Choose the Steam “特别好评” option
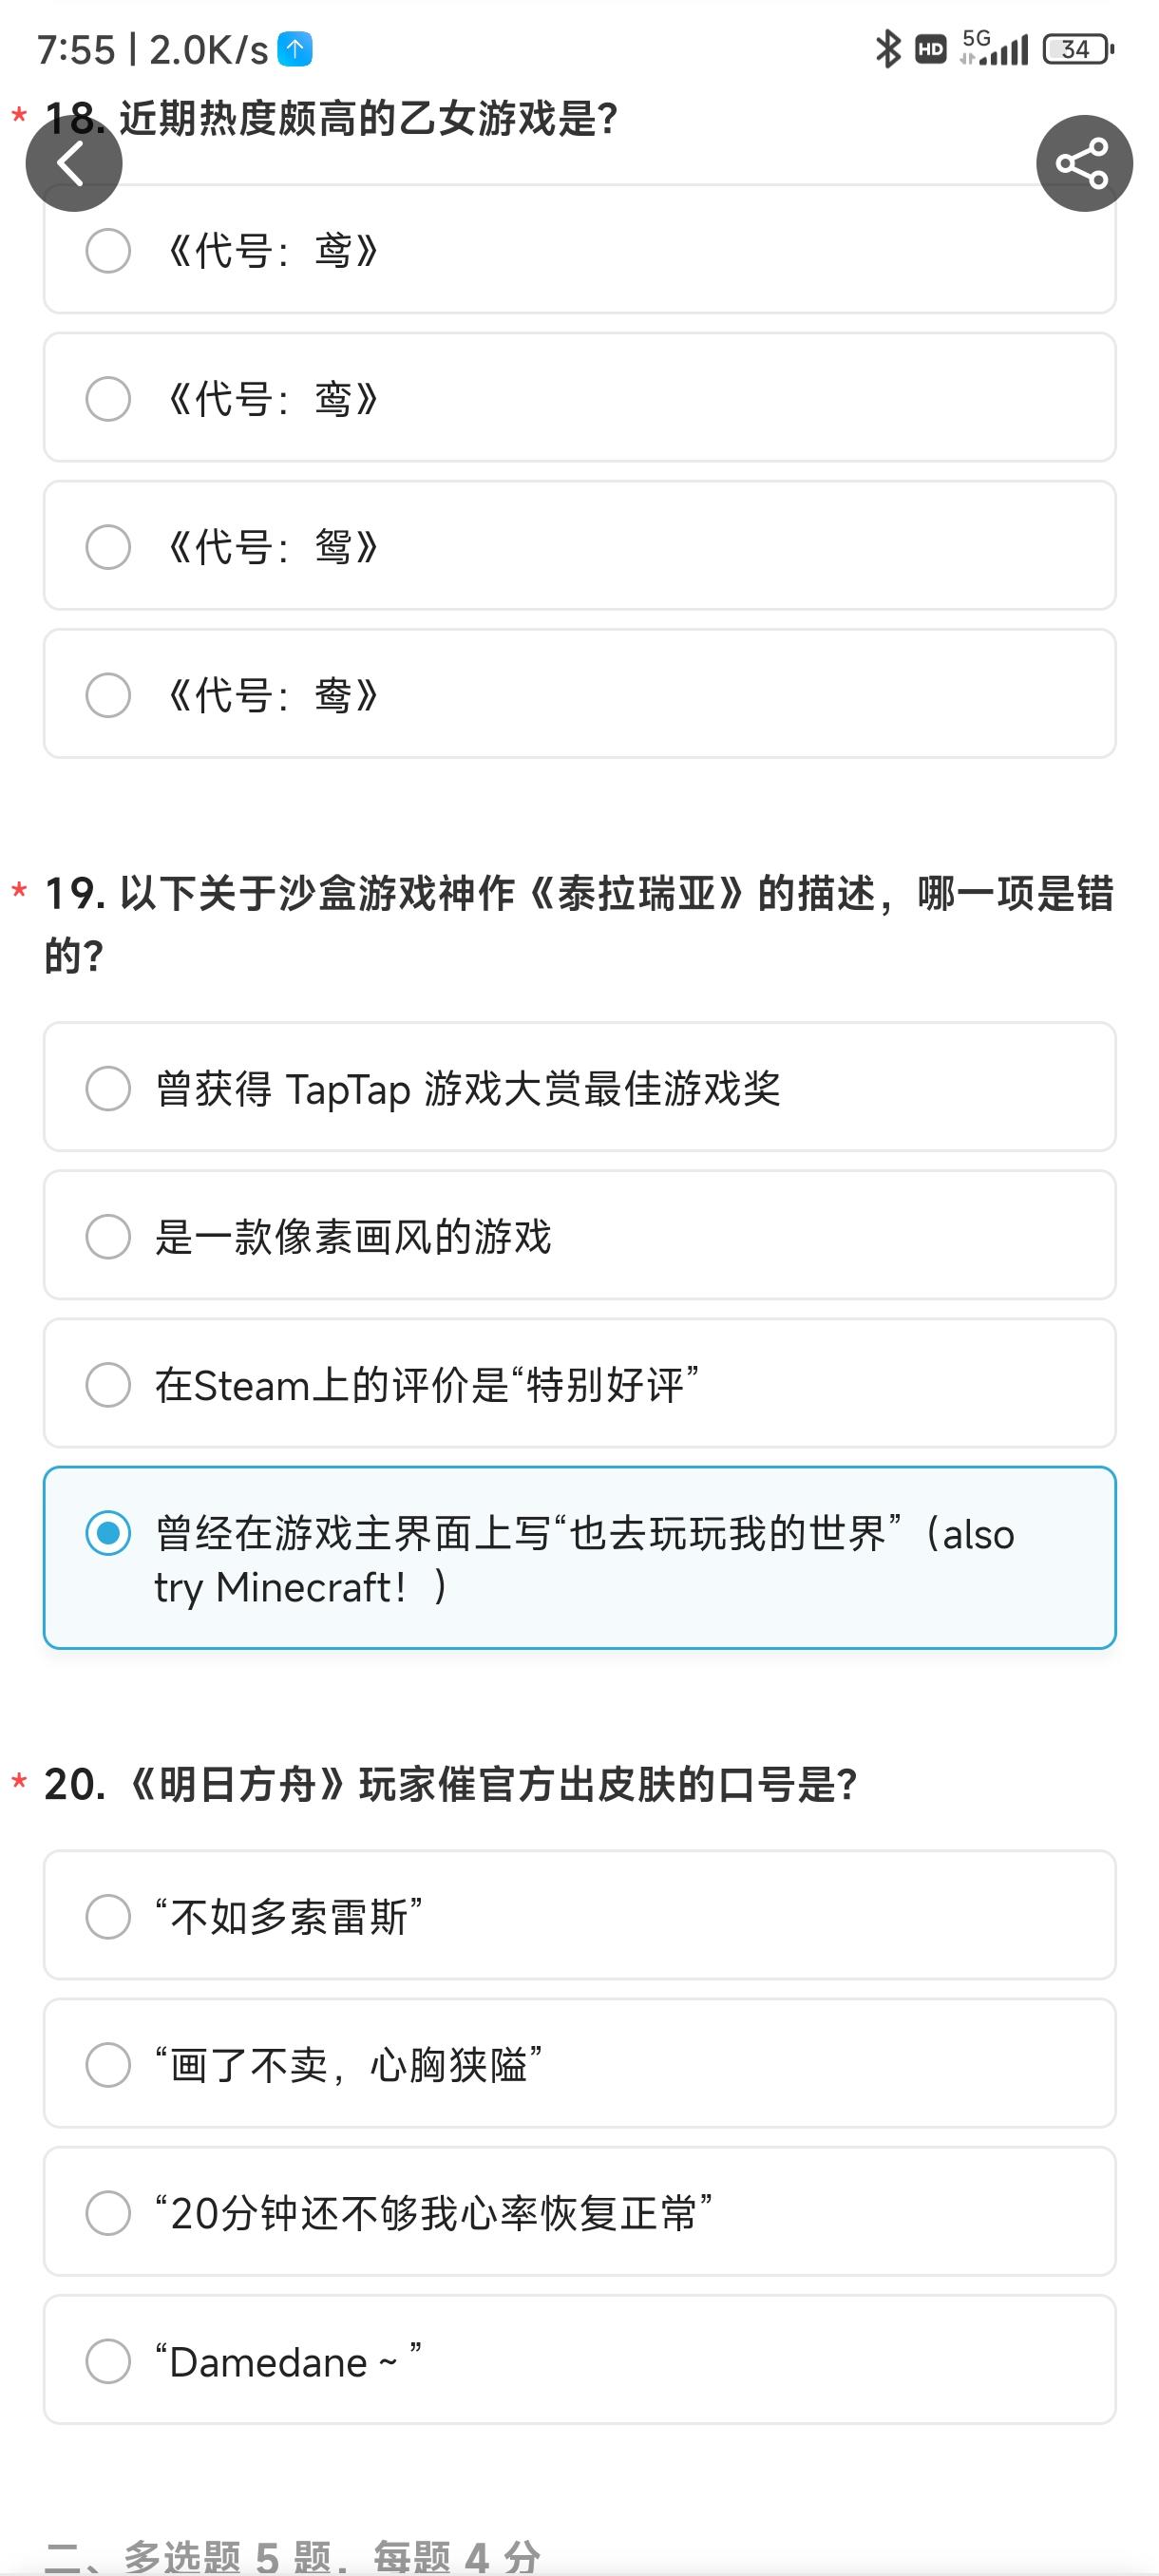 580,1383
